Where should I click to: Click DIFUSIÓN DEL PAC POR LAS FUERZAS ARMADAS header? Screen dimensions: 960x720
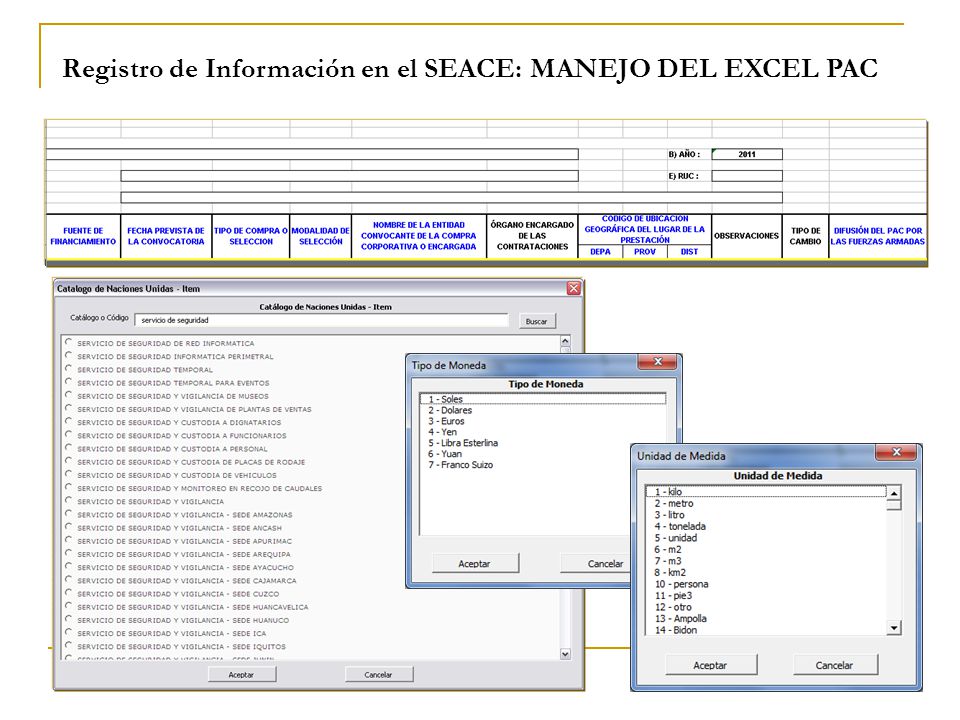(x=877, y=236)
